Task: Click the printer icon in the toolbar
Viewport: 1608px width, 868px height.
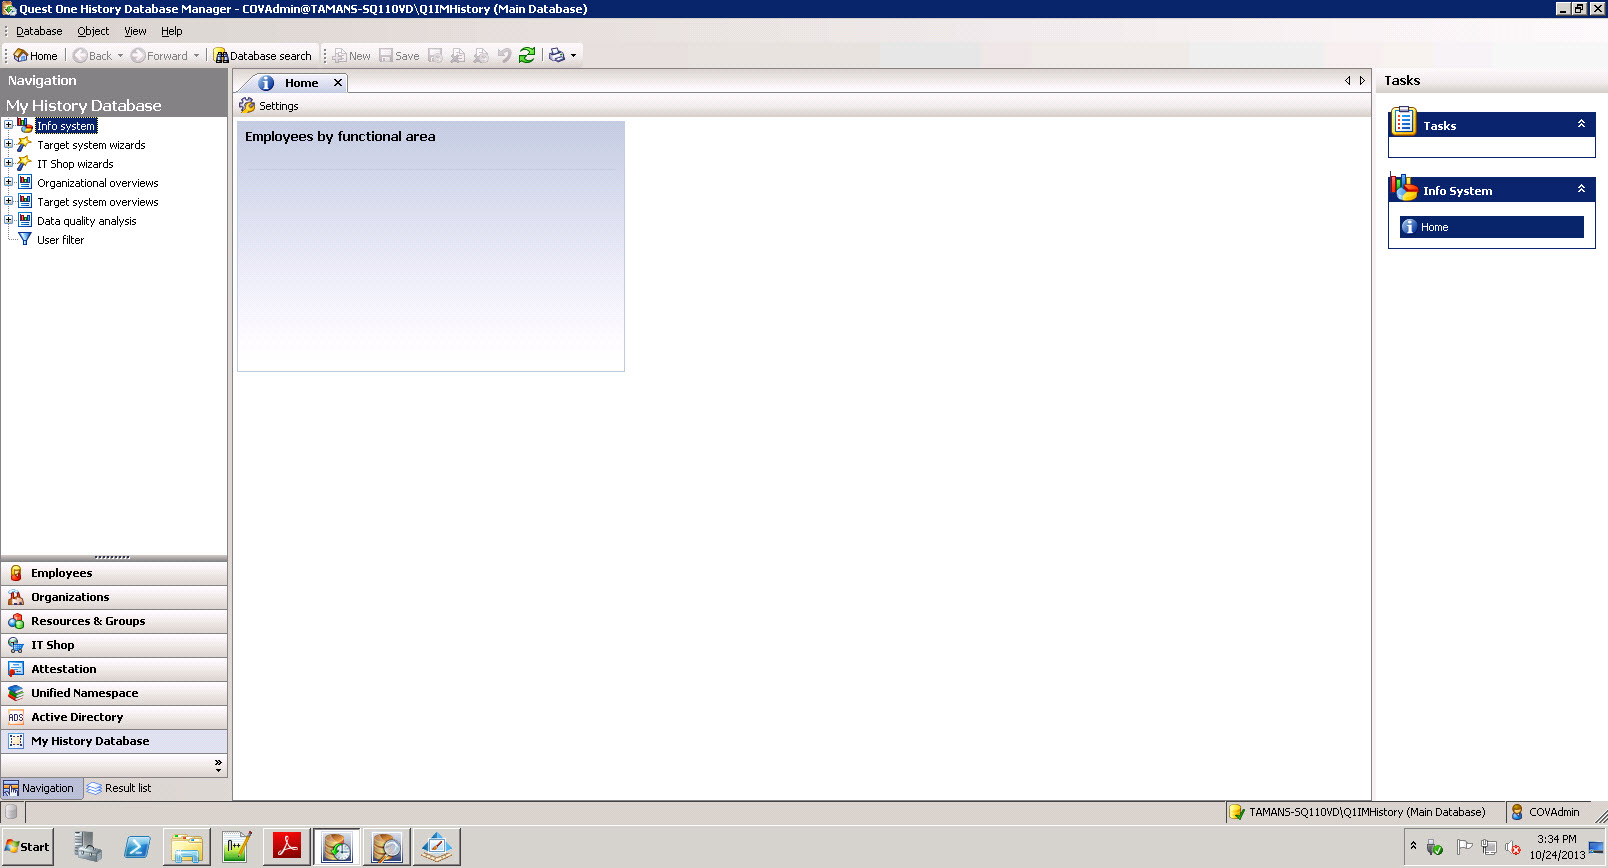Action: click(557, 56)
